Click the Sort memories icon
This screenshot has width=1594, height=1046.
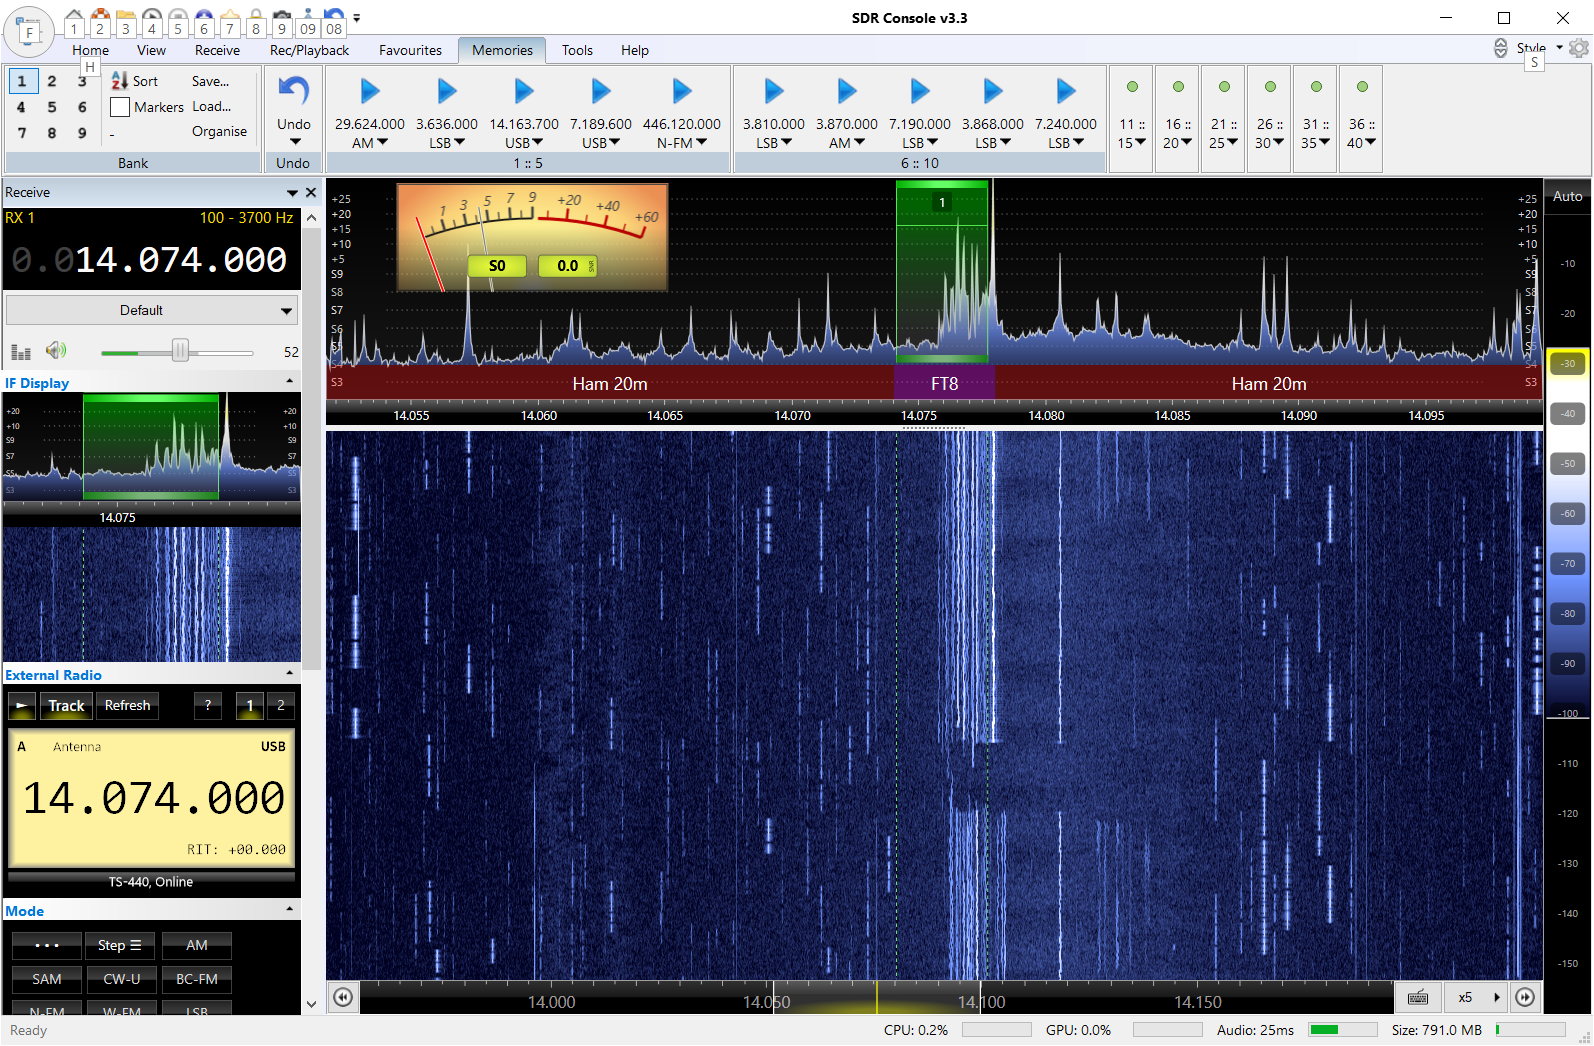[120, 81]
